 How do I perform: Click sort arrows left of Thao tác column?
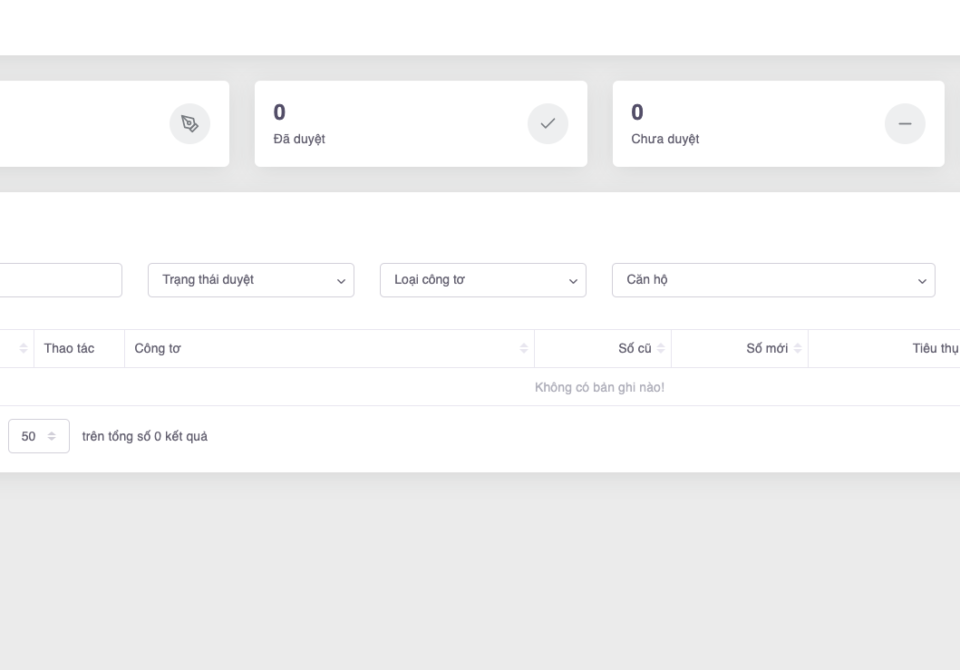pyautogui.click(x=24, y=349)
